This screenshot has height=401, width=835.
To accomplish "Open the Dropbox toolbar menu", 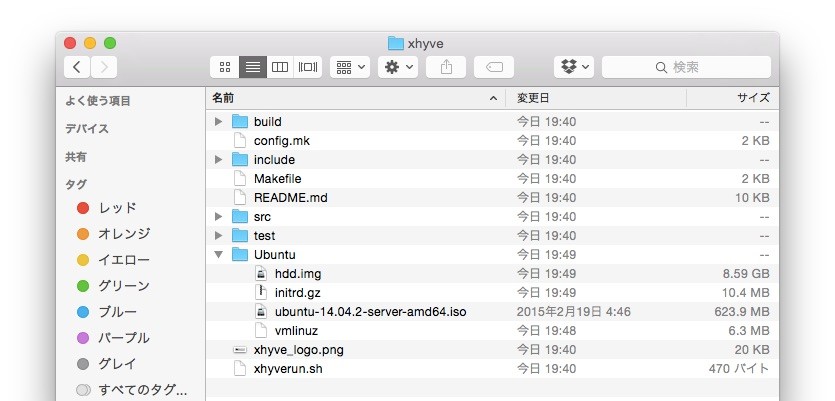I will pos(574,67).
